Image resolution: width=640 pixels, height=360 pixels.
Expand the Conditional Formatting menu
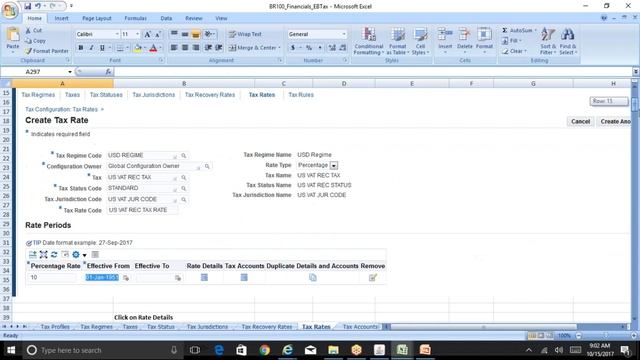click(369, 41)
